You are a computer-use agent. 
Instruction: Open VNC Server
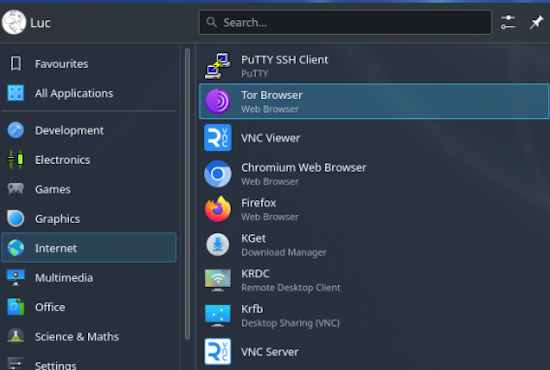(x=374, y=352)
